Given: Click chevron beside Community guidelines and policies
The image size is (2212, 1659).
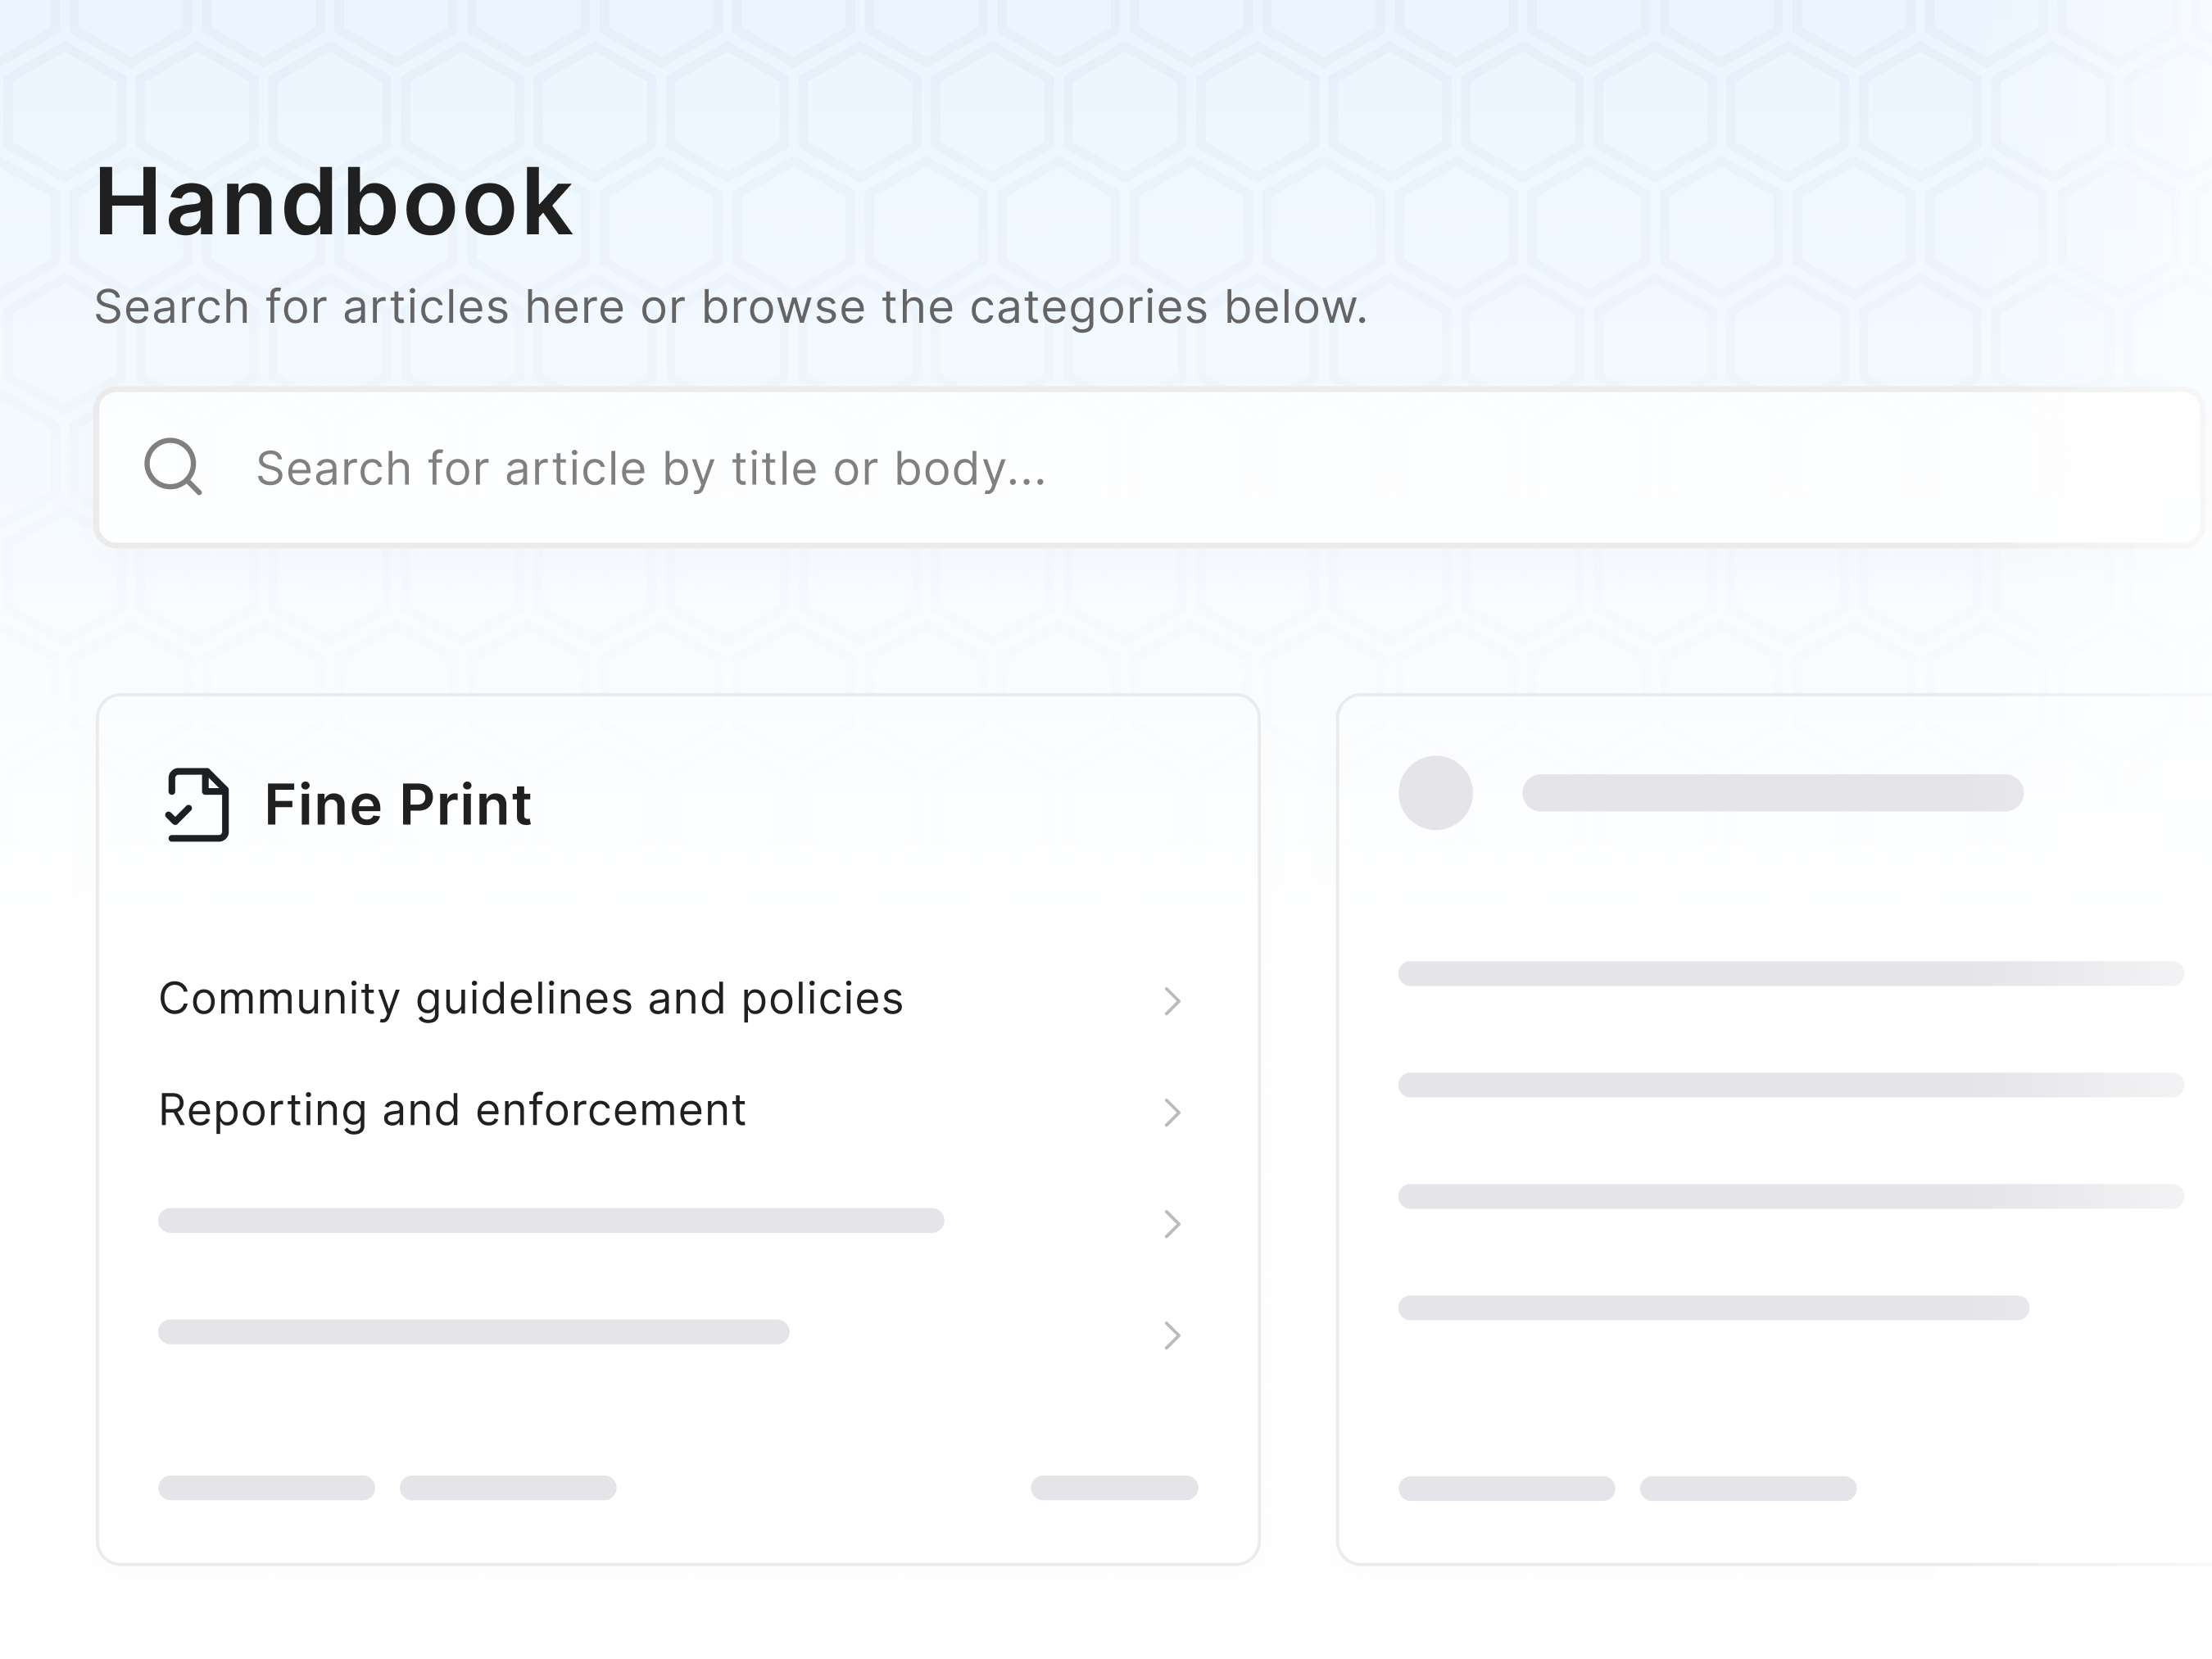Looking at the screenshot, I should tap(1172, 1001).
